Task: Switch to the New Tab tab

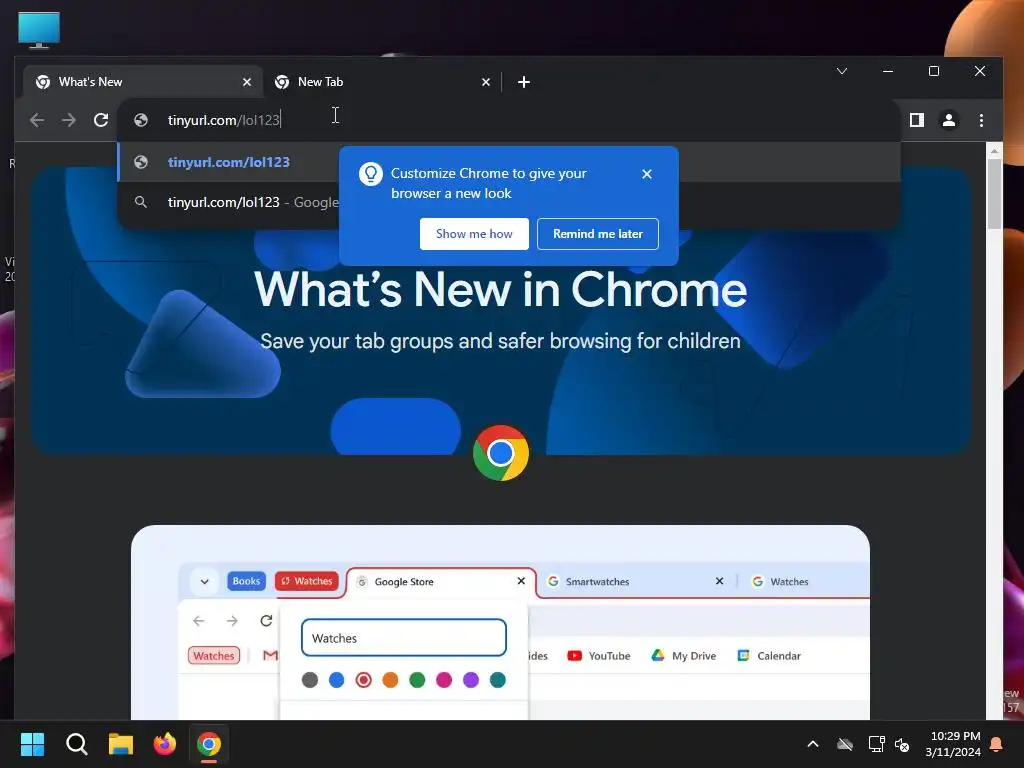Action: pos(382,82)
